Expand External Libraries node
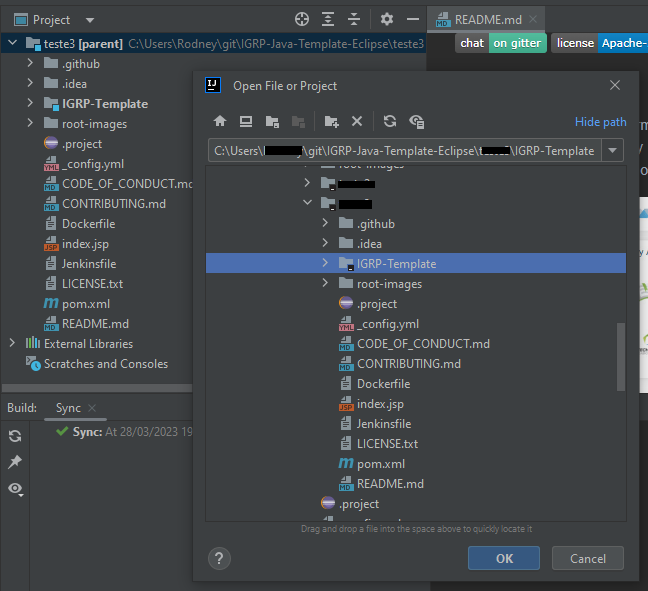This screenshot has height=591, width=648. (x=12, y=343)
